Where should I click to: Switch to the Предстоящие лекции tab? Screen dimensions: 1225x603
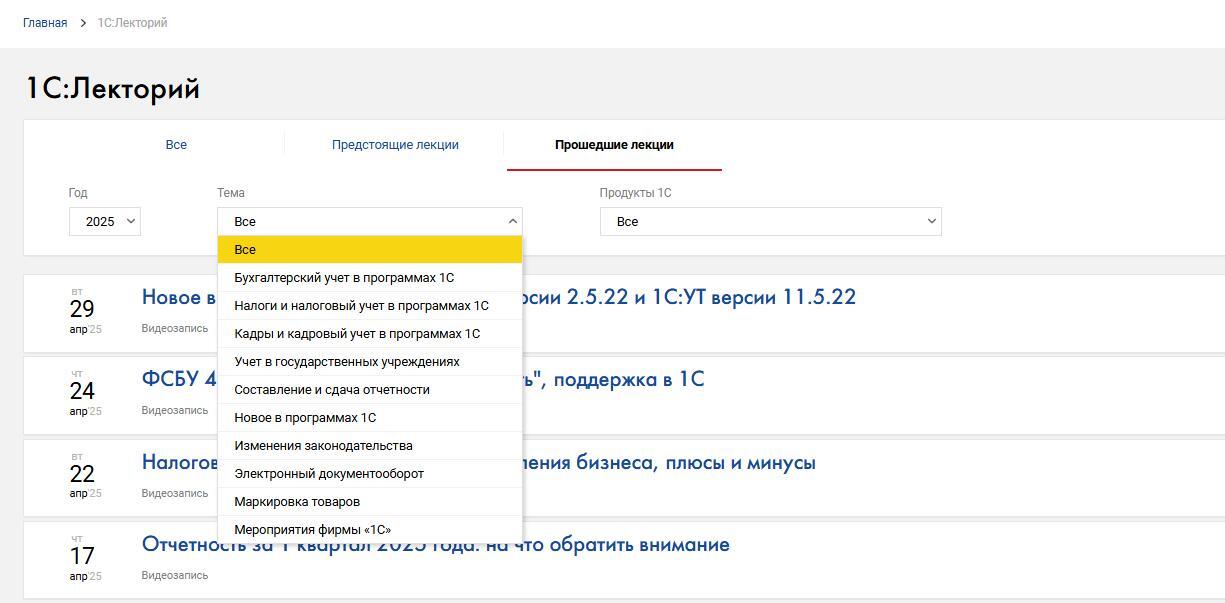(x=395, y=145)
